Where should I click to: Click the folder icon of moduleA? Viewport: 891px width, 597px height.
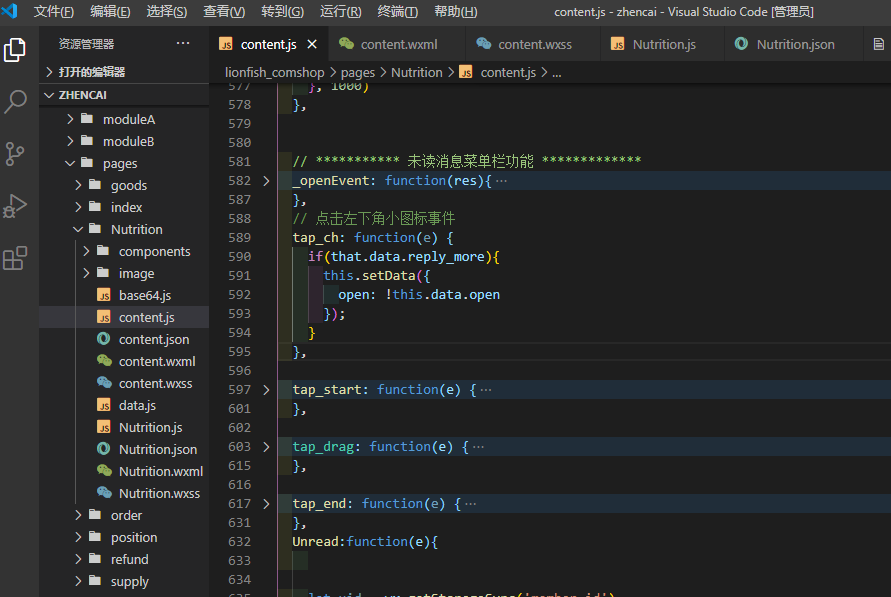(88, 119)
